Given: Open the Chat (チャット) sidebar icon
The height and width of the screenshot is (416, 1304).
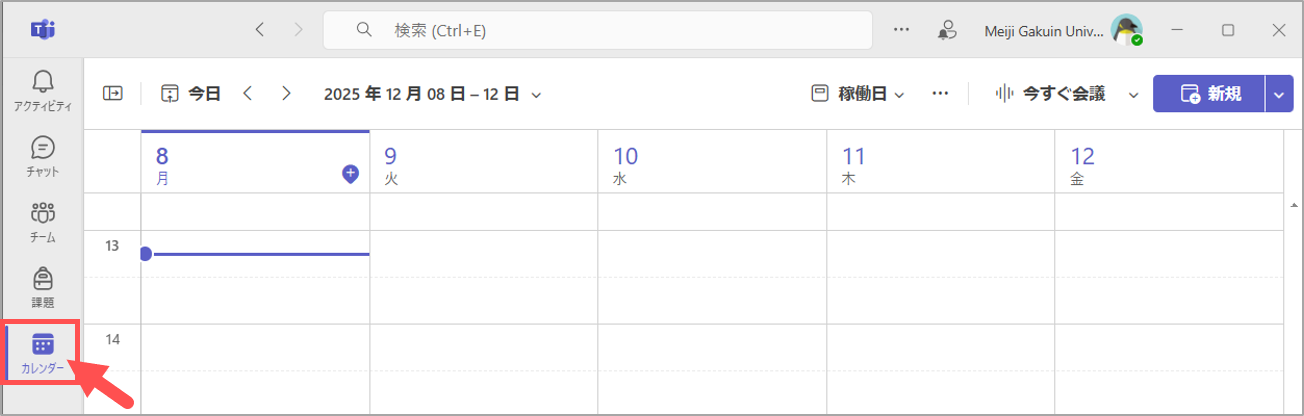Looking at the screenshot, I should (42, 150).
